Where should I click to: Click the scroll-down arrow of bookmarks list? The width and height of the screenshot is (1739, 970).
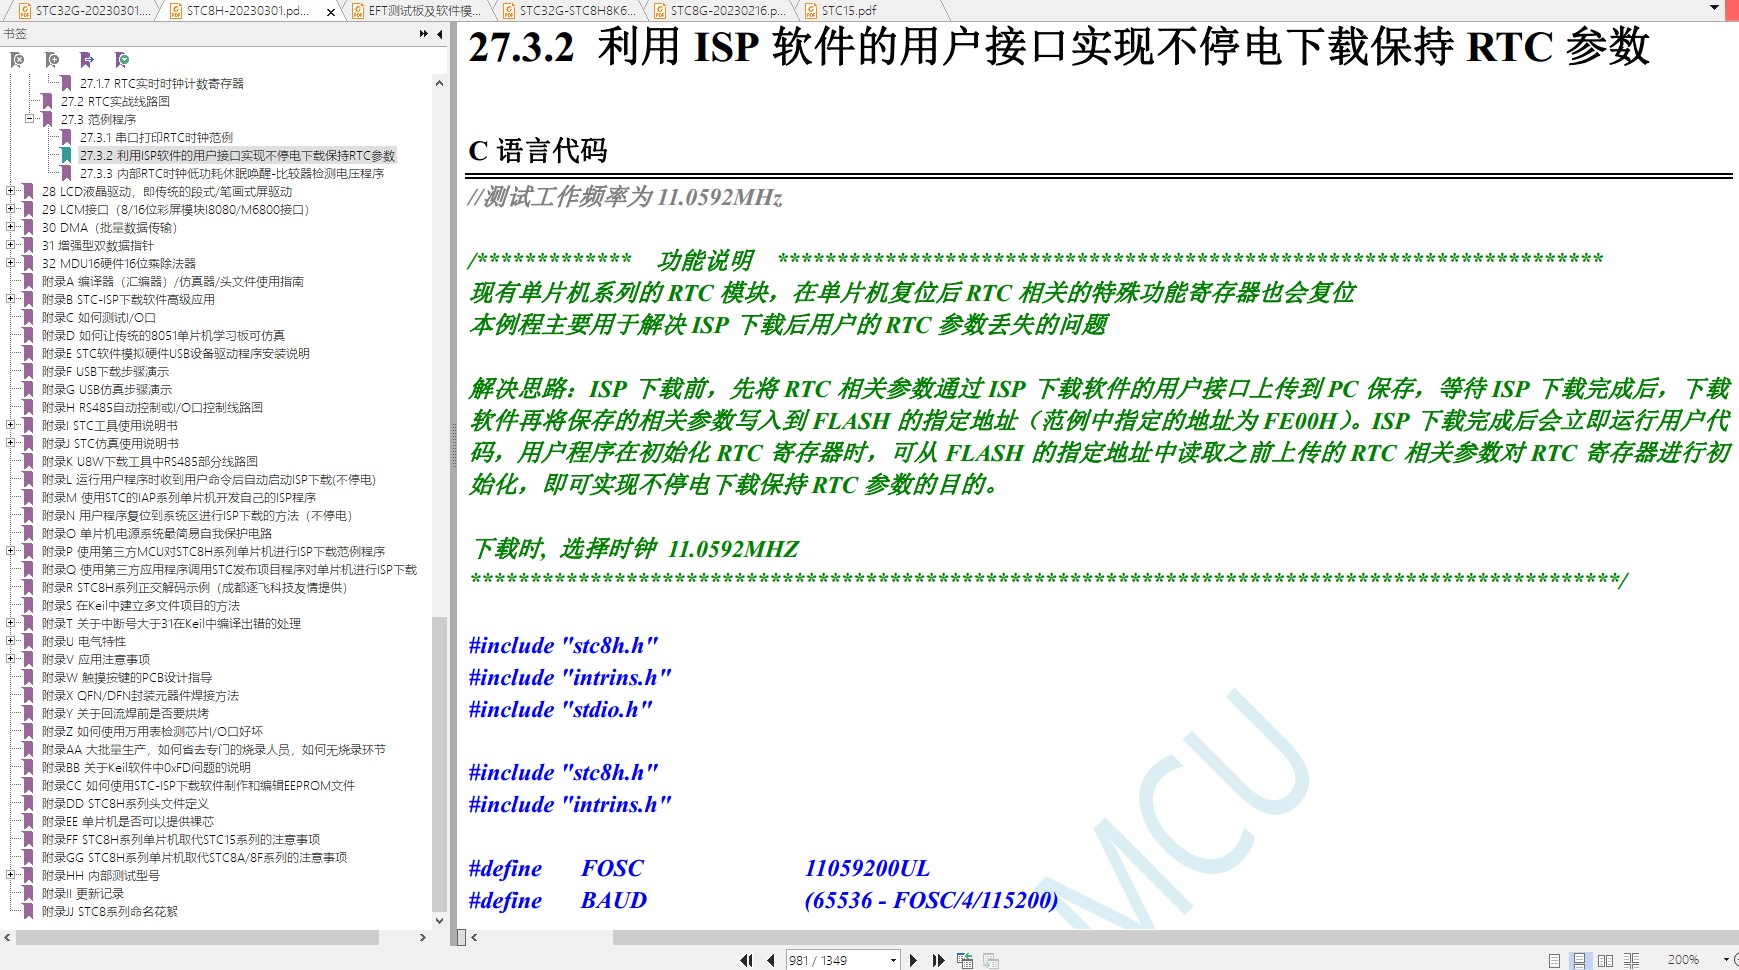(x=439, y=920)
